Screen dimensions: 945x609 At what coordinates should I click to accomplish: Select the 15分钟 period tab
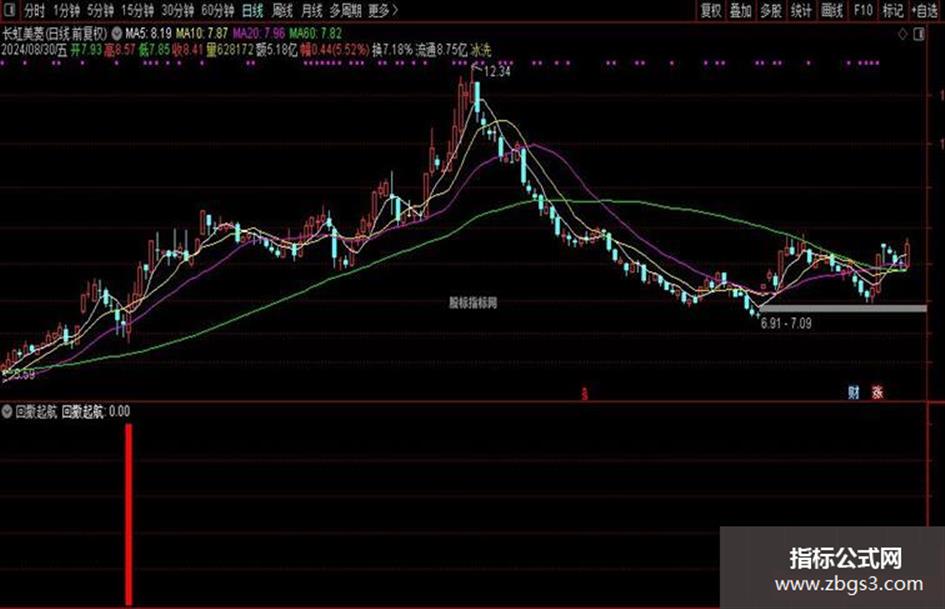137,11
